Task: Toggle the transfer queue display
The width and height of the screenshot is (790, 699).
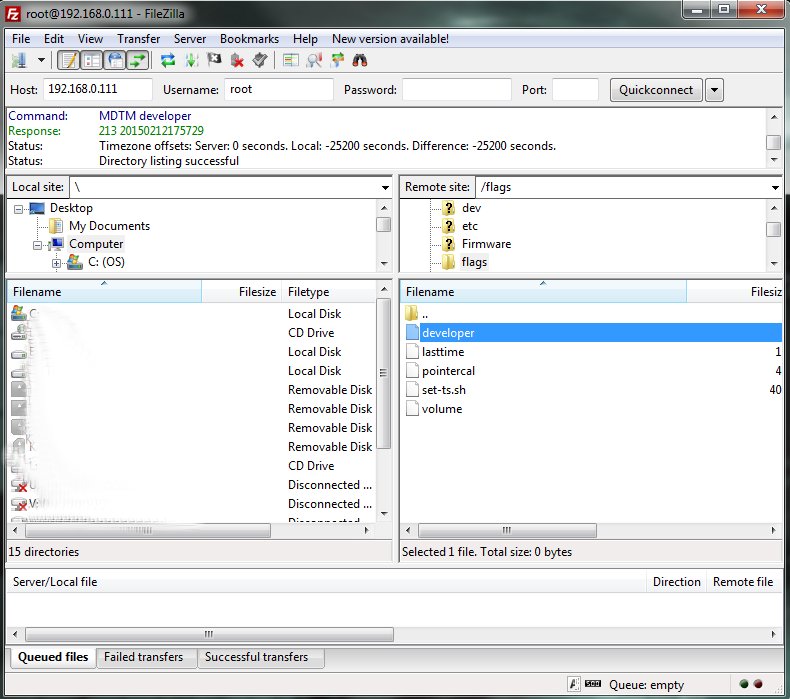Action: pyautogui.click(x=137, y=60)
